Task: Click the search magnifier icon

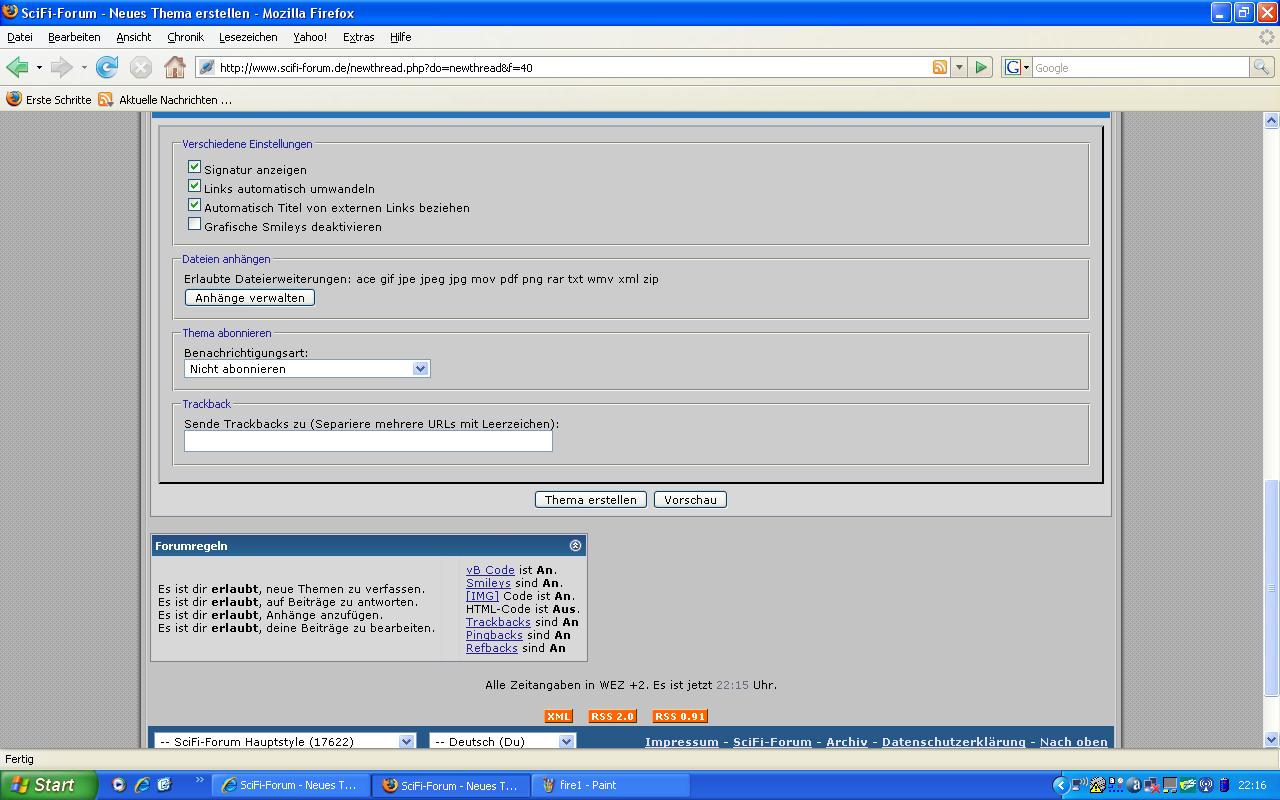Action: point(1262,67)
